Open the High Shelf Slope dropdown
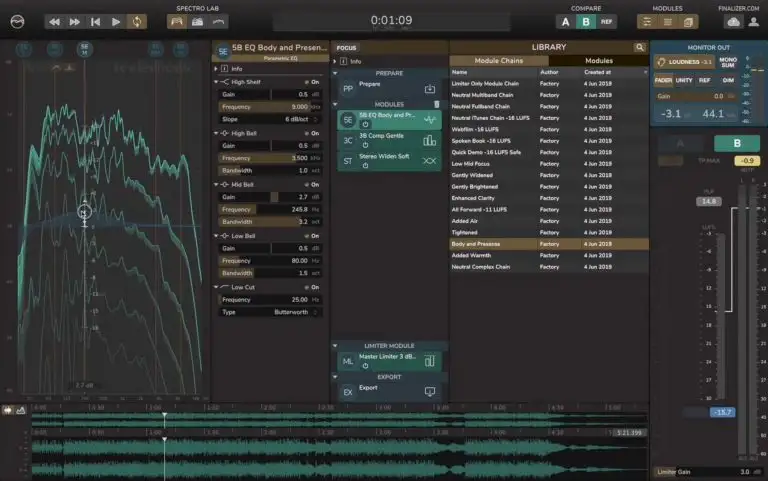The height and width of the screenshot is (481, 768). point(270,120)
